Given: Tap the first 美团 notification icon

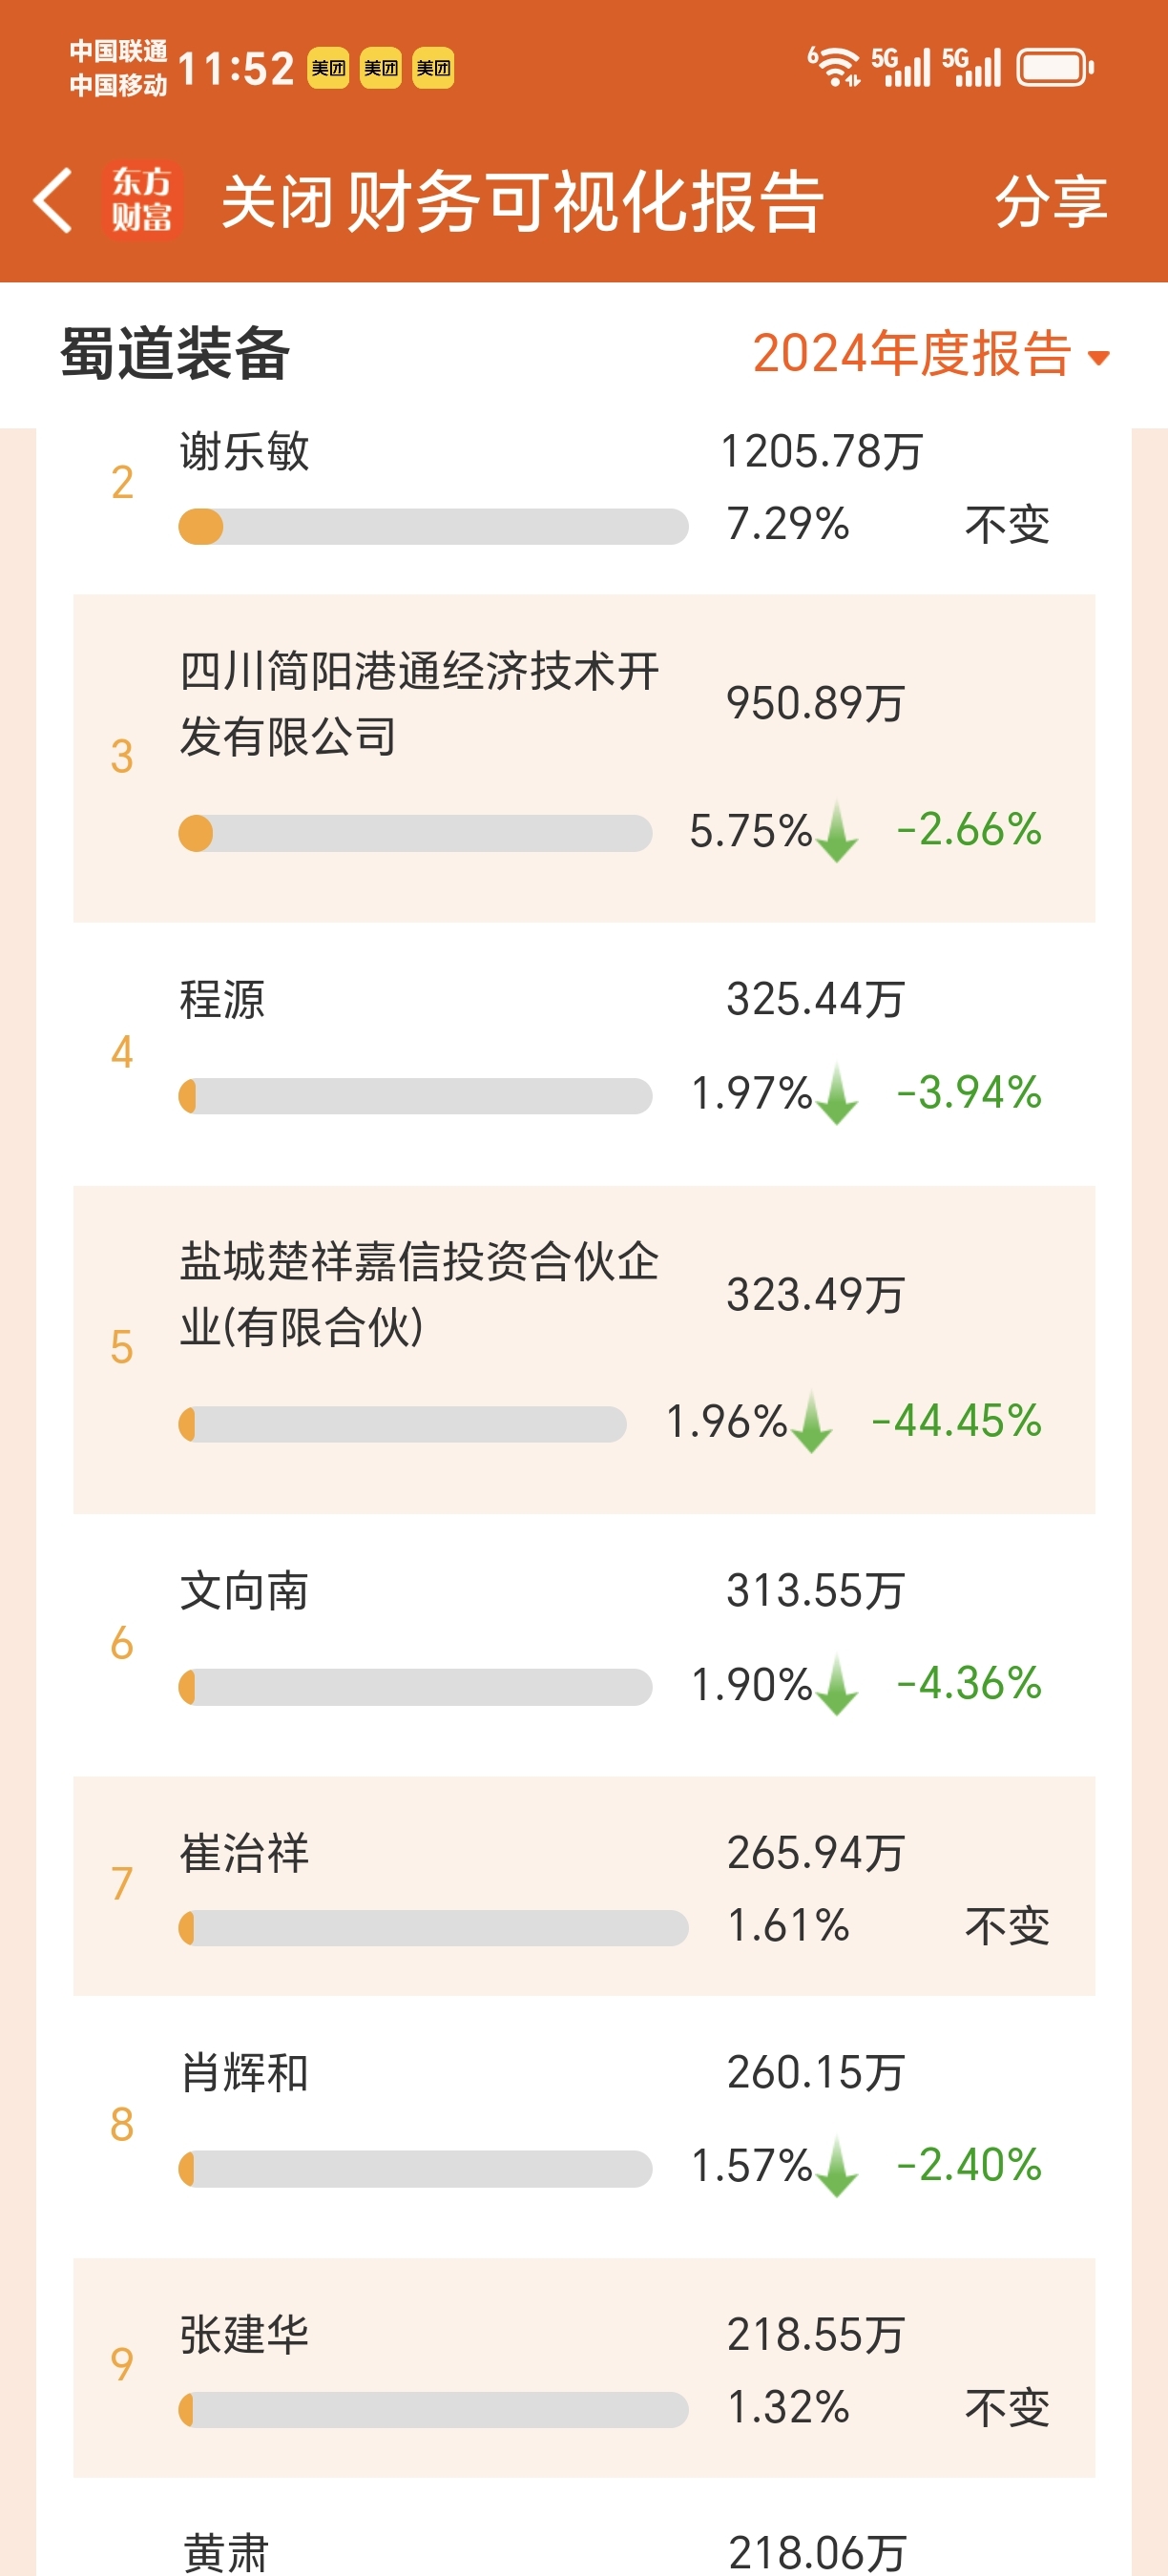Looking at the screenshot, I should click(x=328, y=68).
